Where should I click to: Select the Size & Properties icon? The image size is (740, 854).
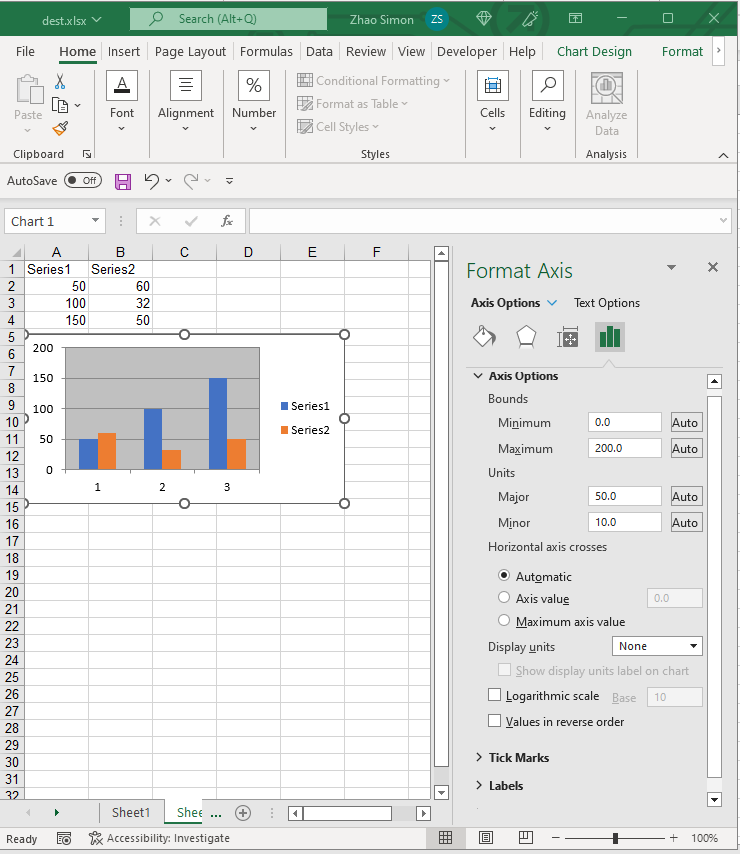click(x=568, y=337)
